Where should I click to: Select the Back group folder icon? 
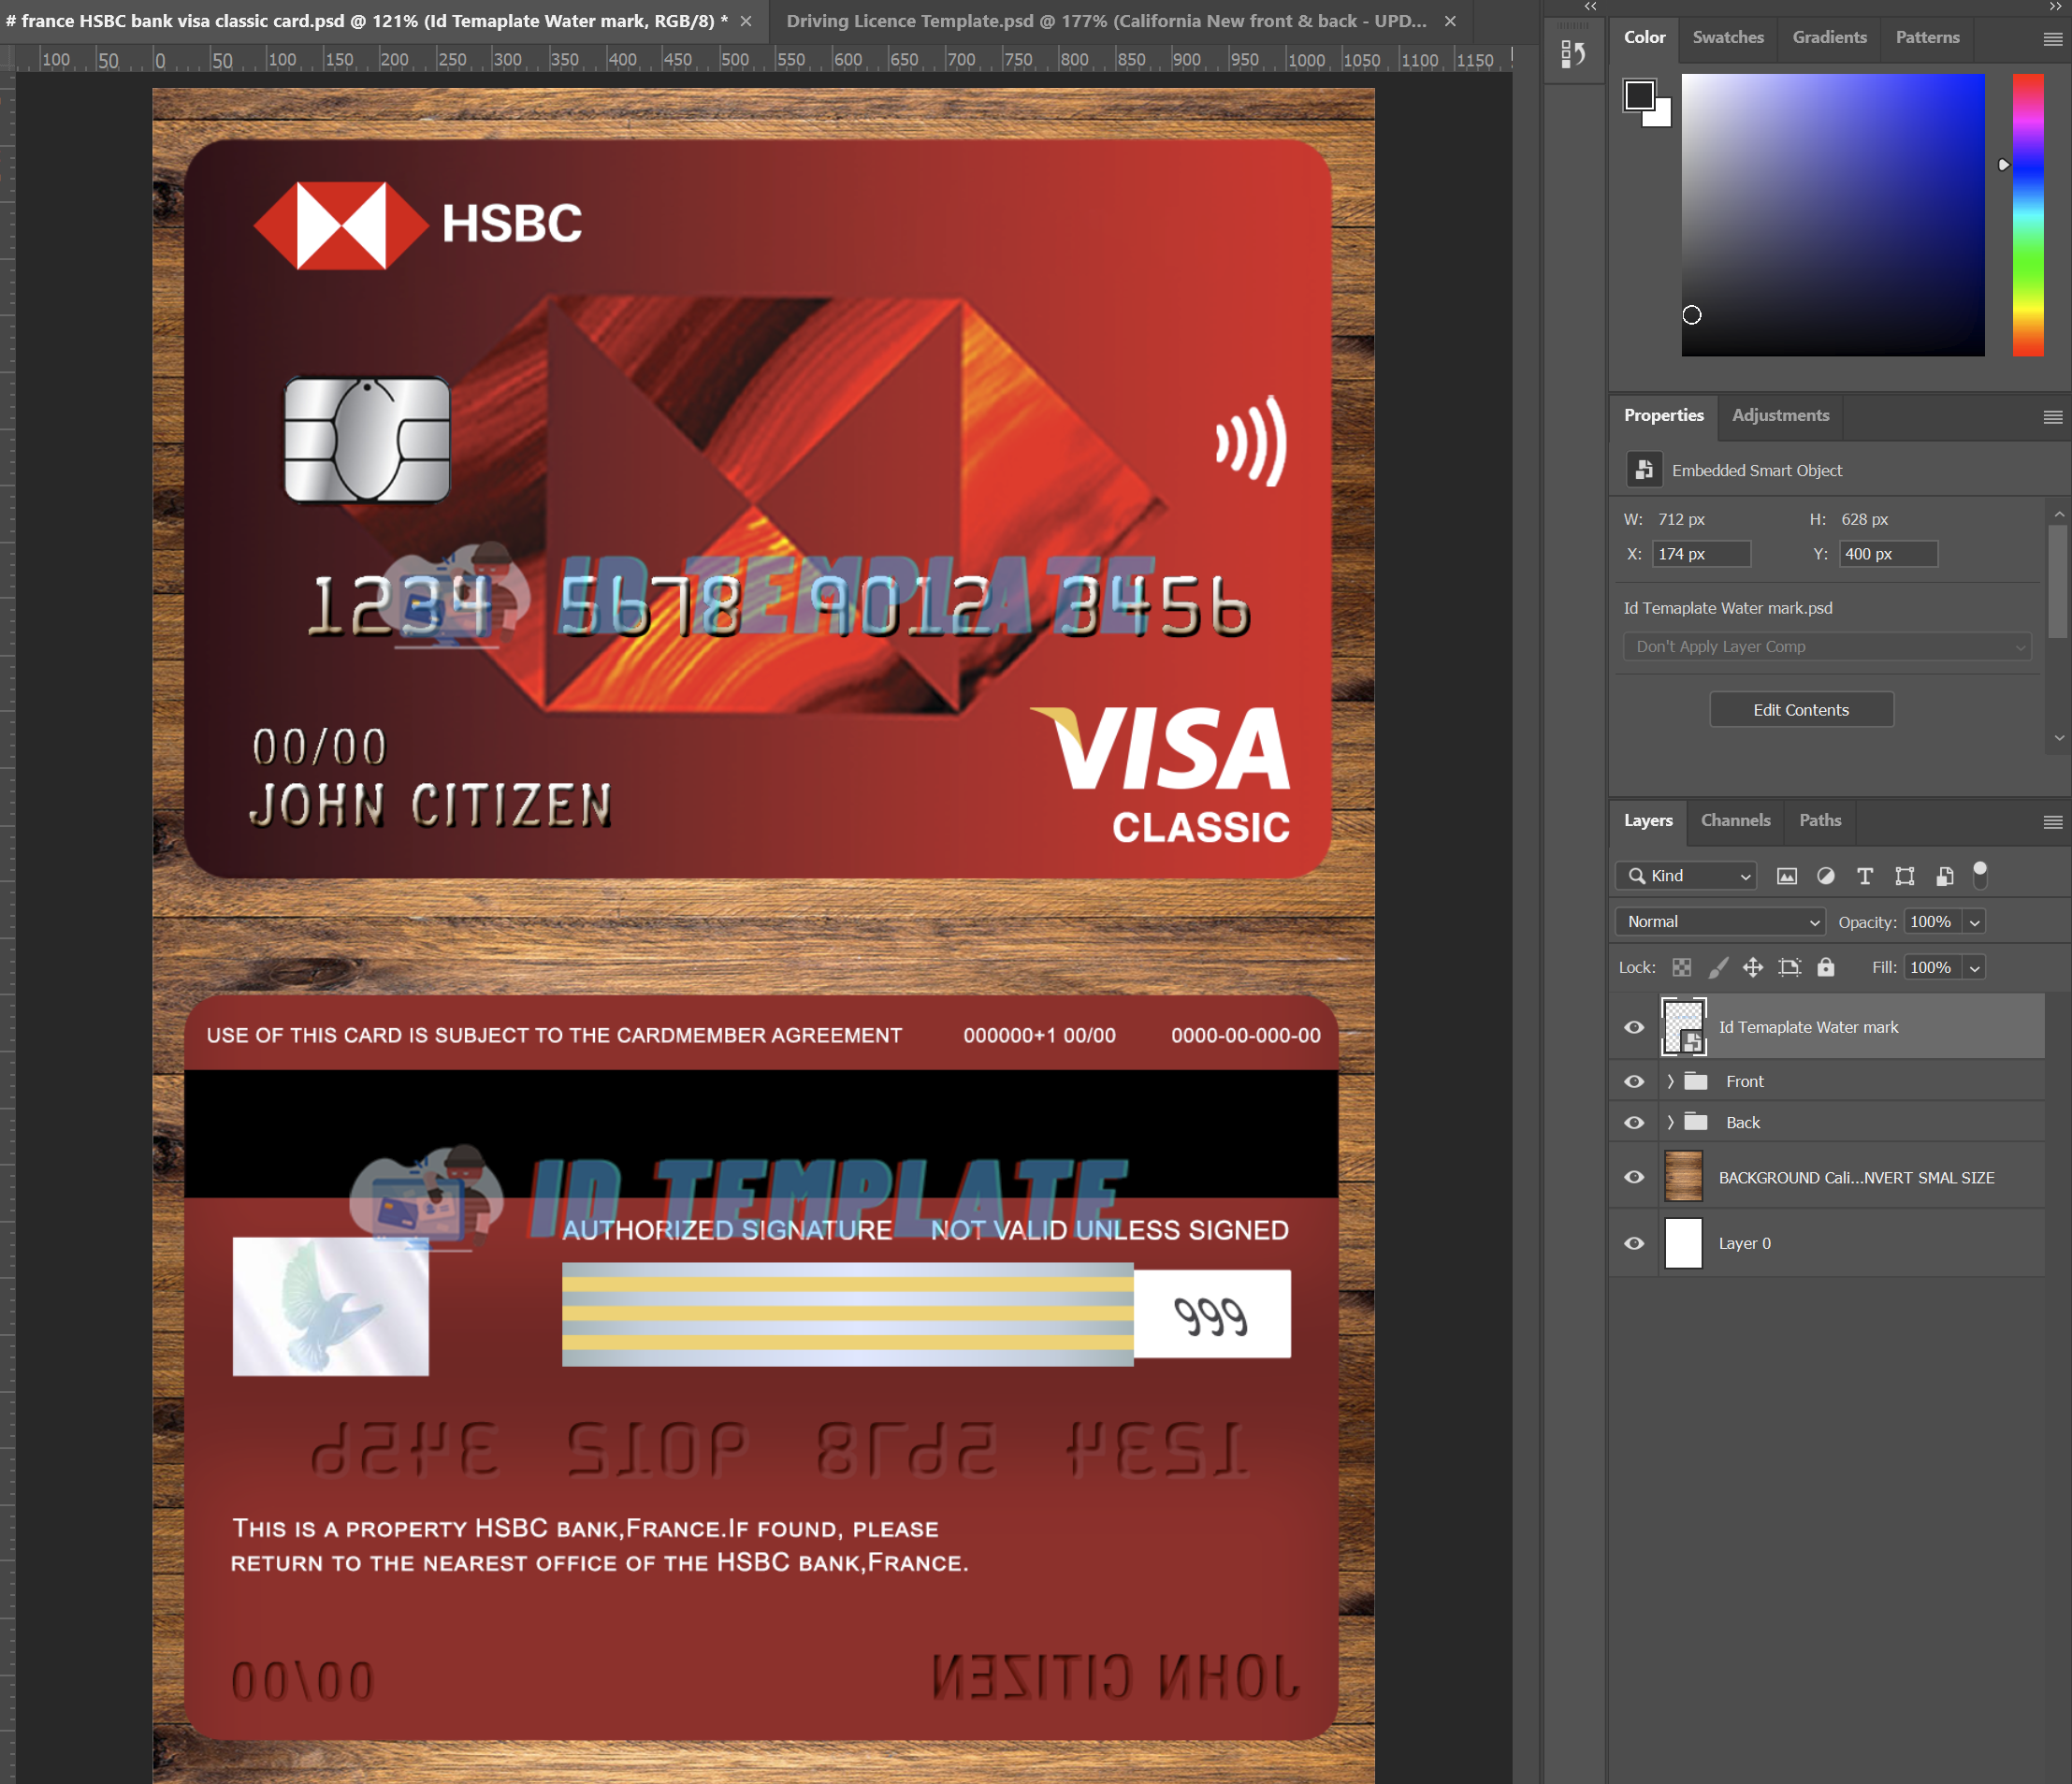1696,1122
